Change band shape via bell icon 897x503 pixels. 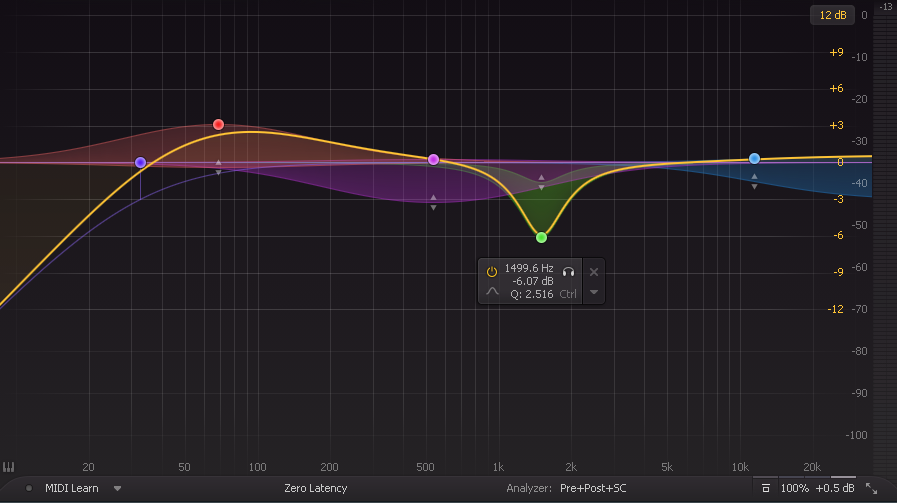[x=492, y=292]
